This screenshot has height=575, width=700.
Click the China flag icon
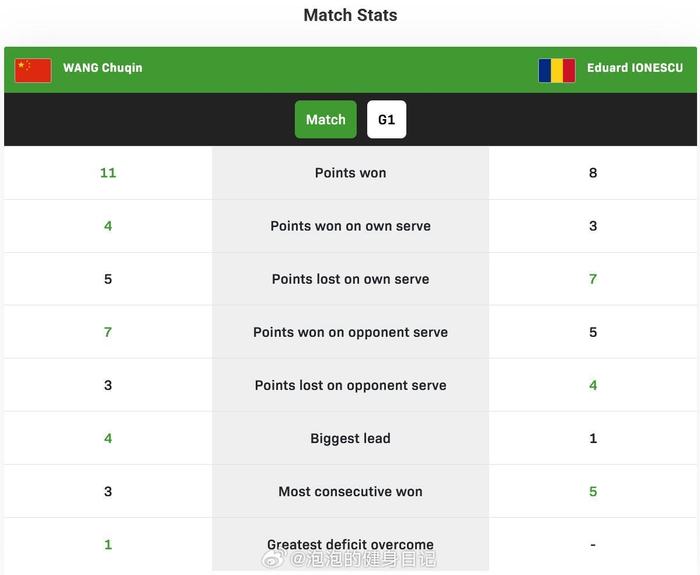(33, 70)
